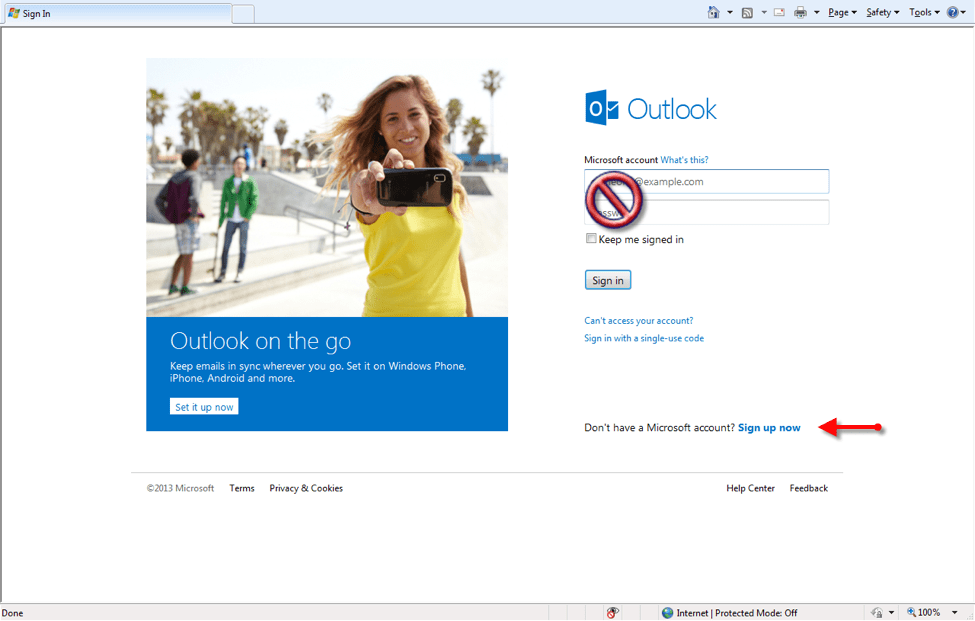Click the Internet zone globe icon
Viewport: 975px width, 621px height.
(x=667, y=613)
